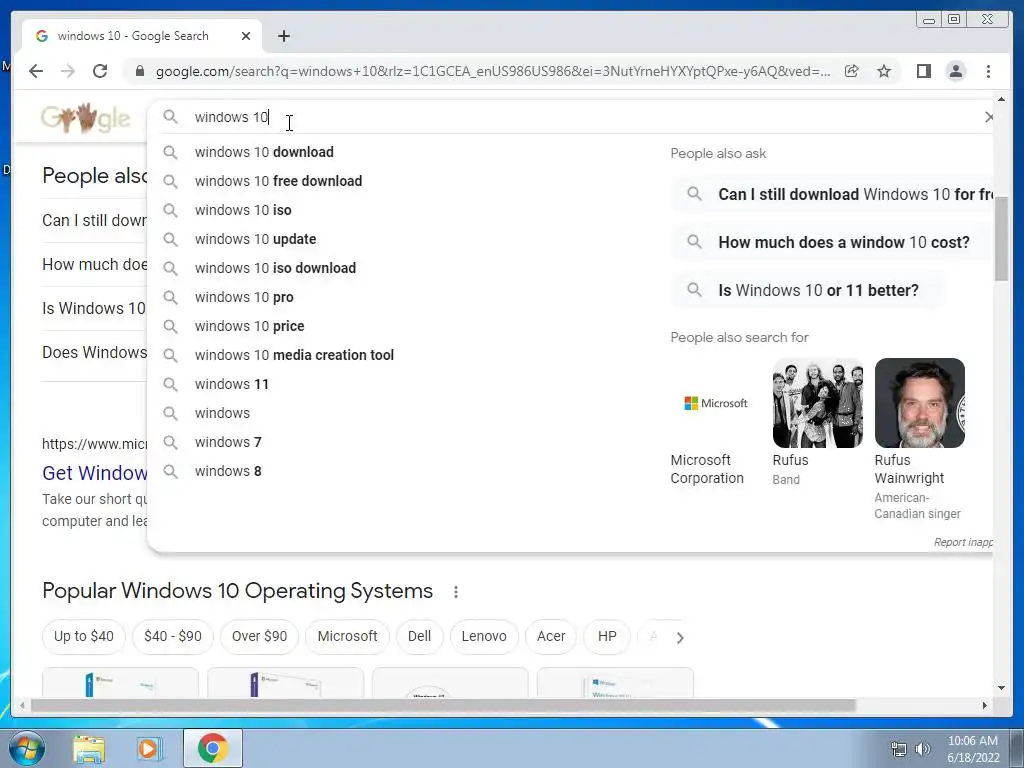The width and height of the screenshot is (1024, 768).
Task: Click the Chrome address bar URL
Action: (x=493, y=71)
